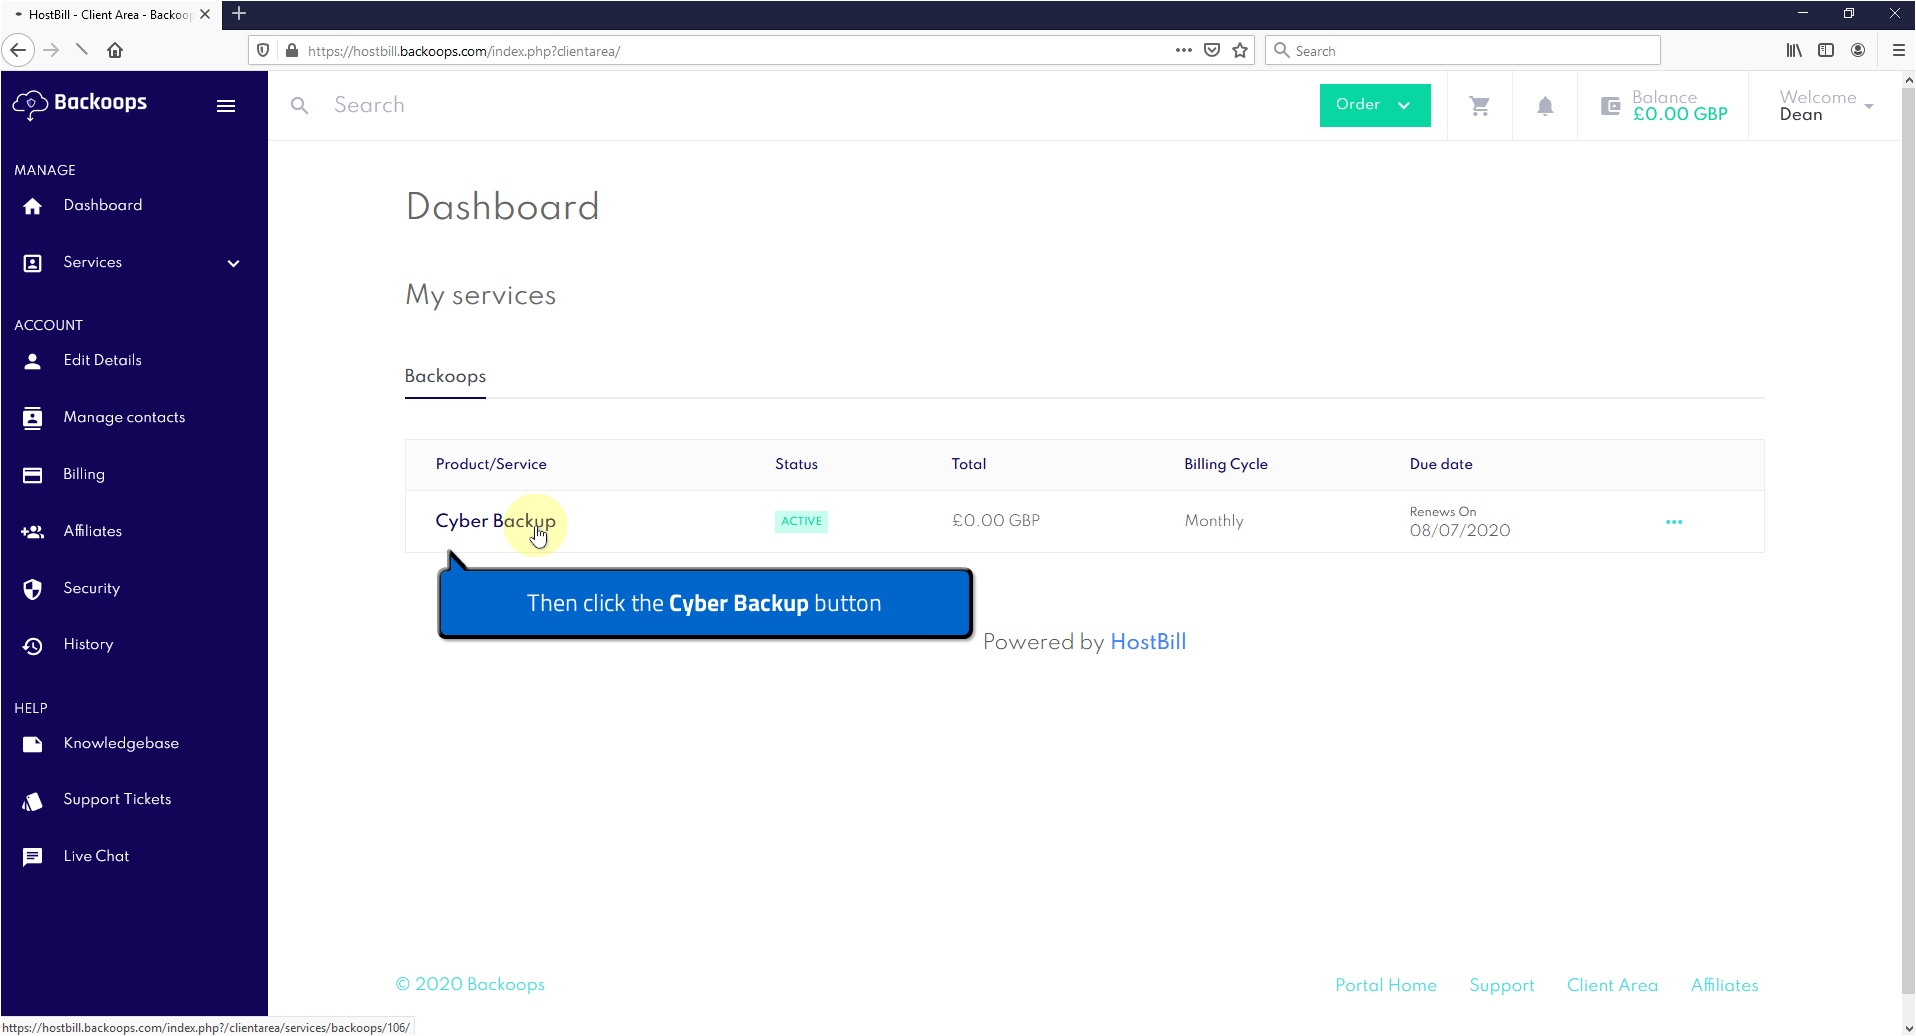
Task: Open Cyber Backup row actions menu
Action: (x=1674, y=522)
